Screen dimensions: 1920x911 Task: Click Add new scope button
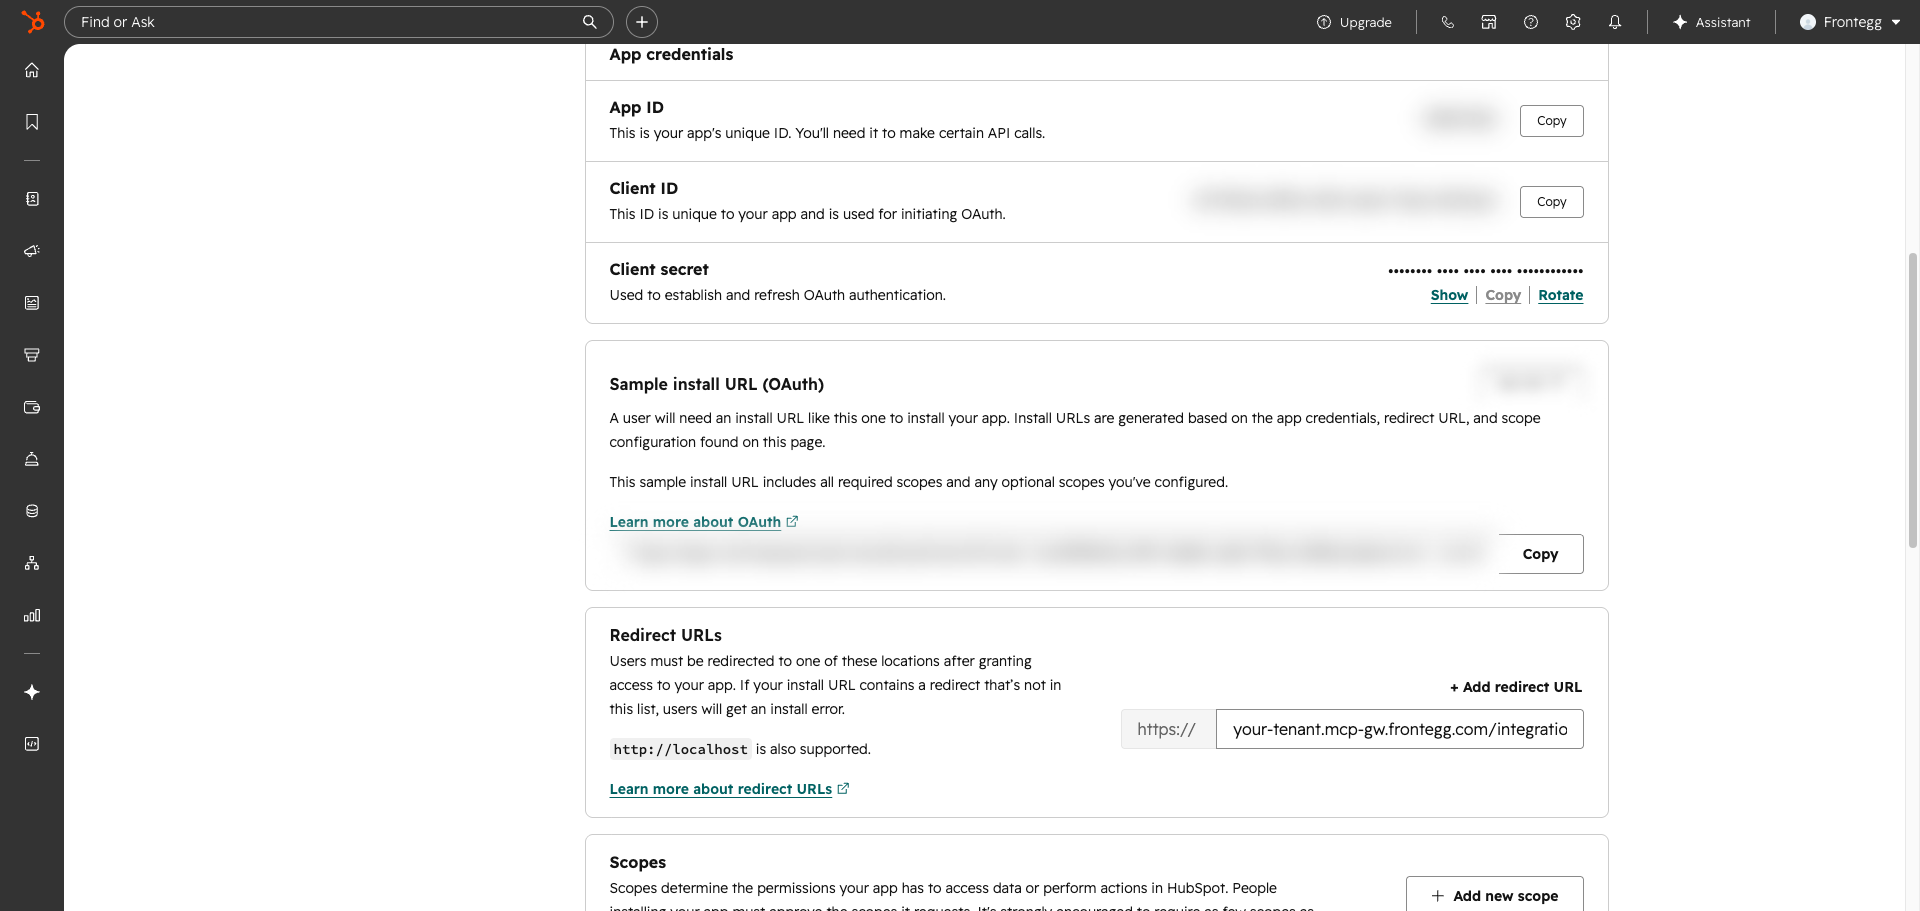1494,896
